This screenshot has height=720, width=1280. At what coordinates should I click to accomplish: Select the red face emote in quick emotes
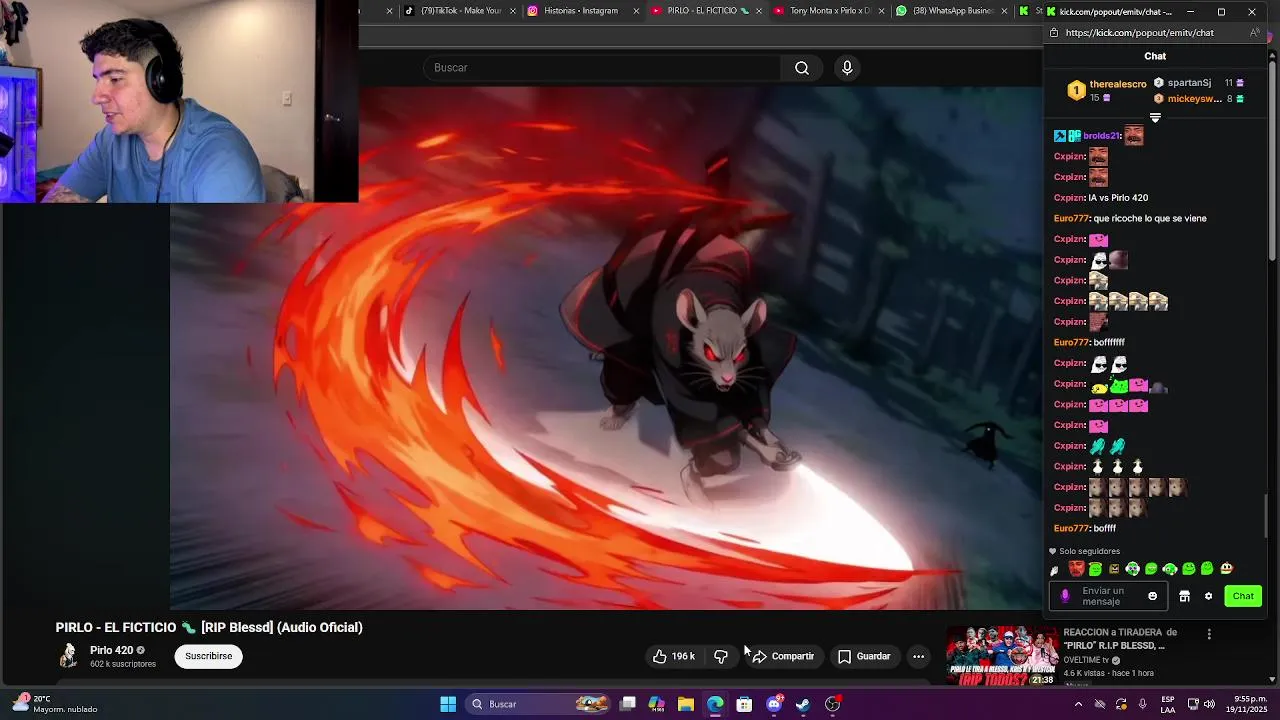[x=1076, y=569]
